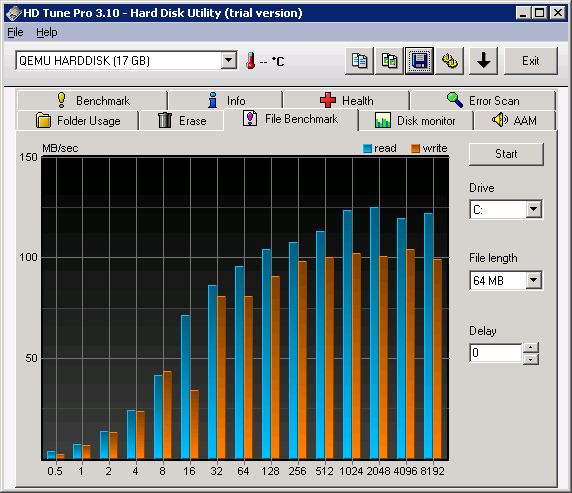Click the blue read legend swatch
The width and height of the screenshot is (572, 493).
(x=367, y=148)
